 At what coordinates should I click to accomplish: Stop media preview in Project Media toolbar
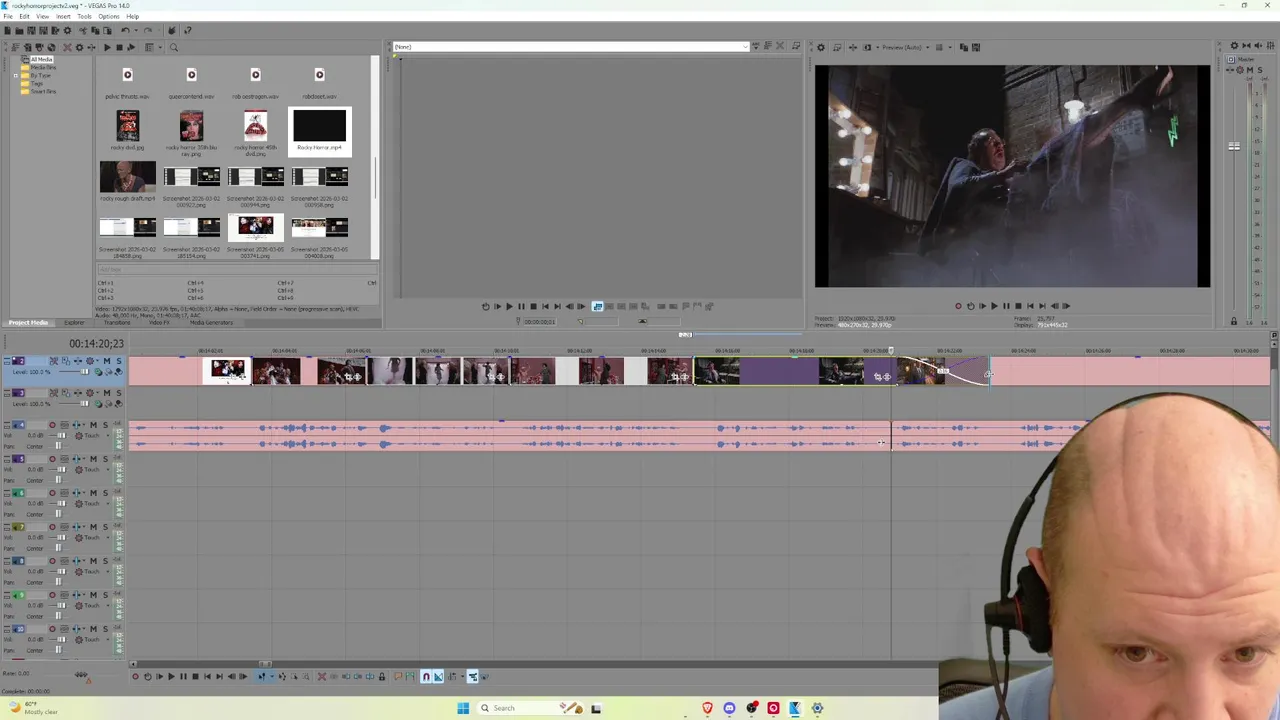pyautogui.click(x=118, y=47)
